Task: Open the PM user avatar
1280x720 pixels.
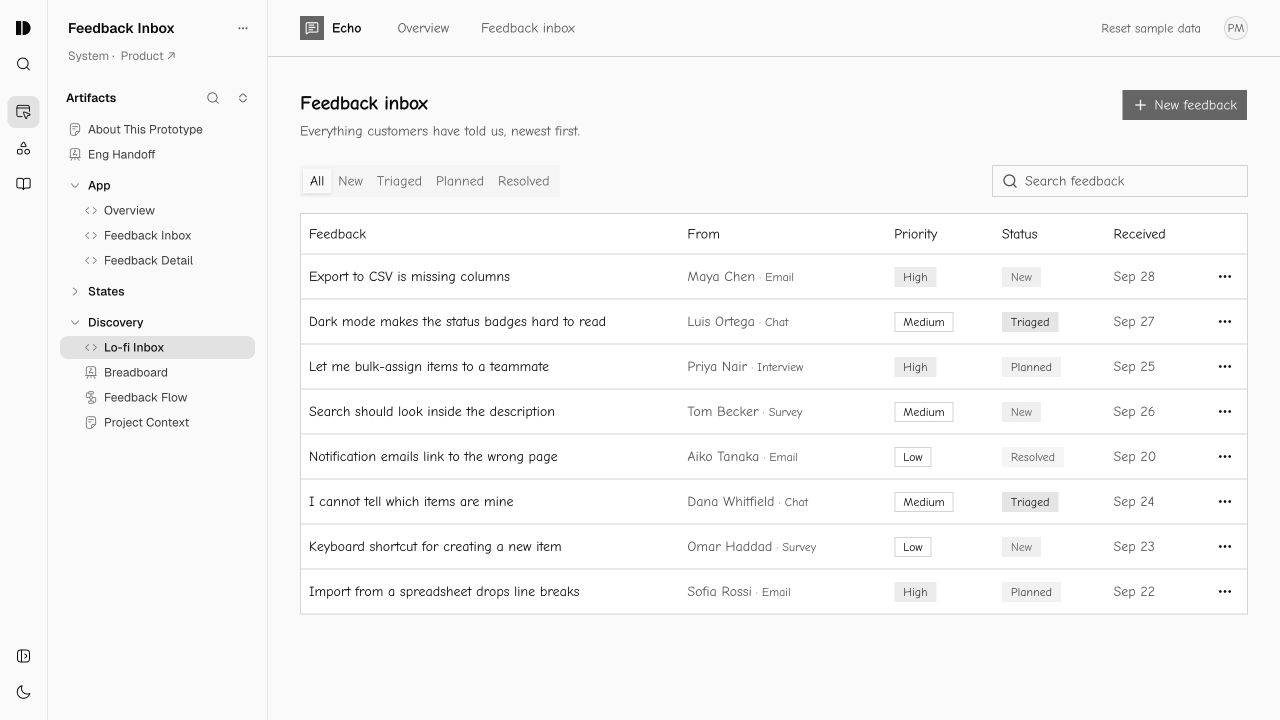Action: (x=1236, y=28)
